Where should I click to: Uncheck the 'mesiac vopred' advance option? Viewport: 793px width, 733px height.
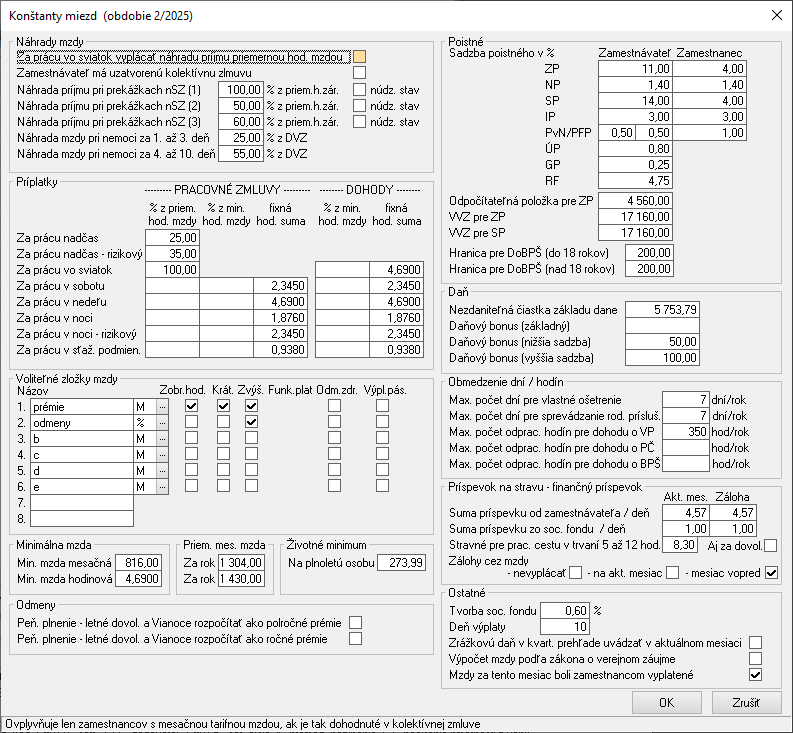coord(771,573)
